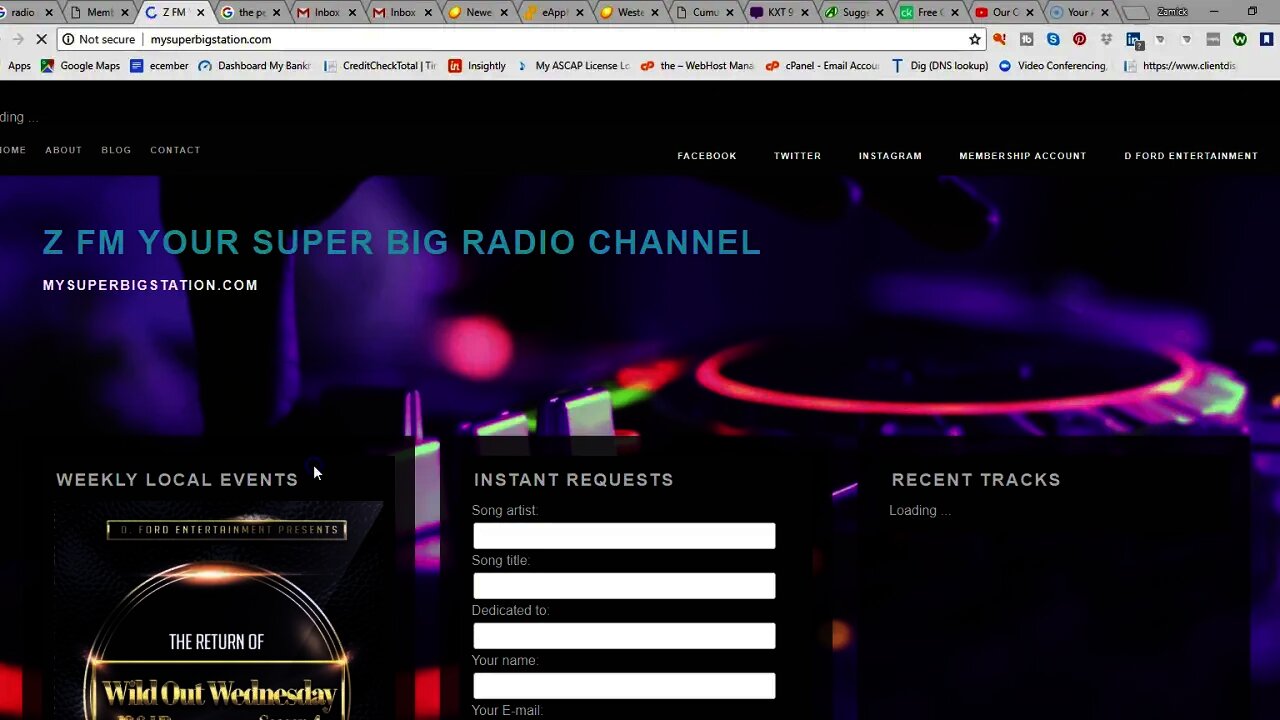Open the INSTAGRAM link in header
The image size is (1280, 720).
890,156
